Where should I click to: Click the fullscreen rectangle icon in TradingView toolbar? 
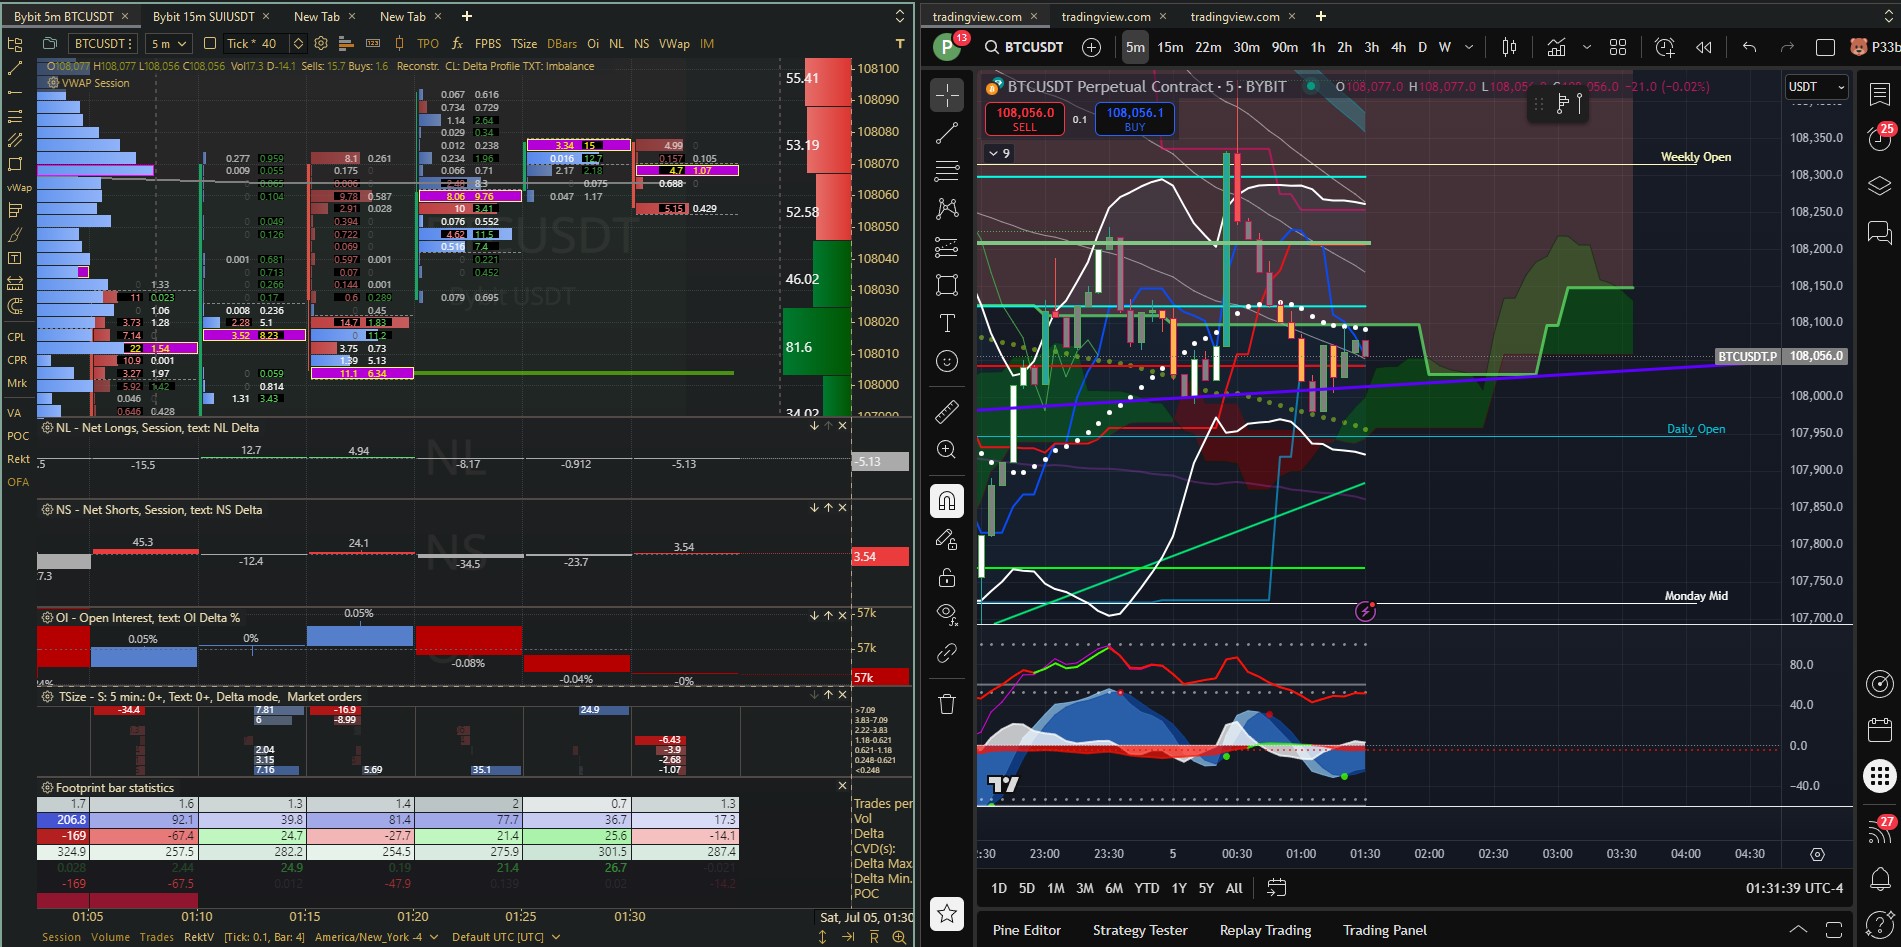click(x=1825, y=47)
